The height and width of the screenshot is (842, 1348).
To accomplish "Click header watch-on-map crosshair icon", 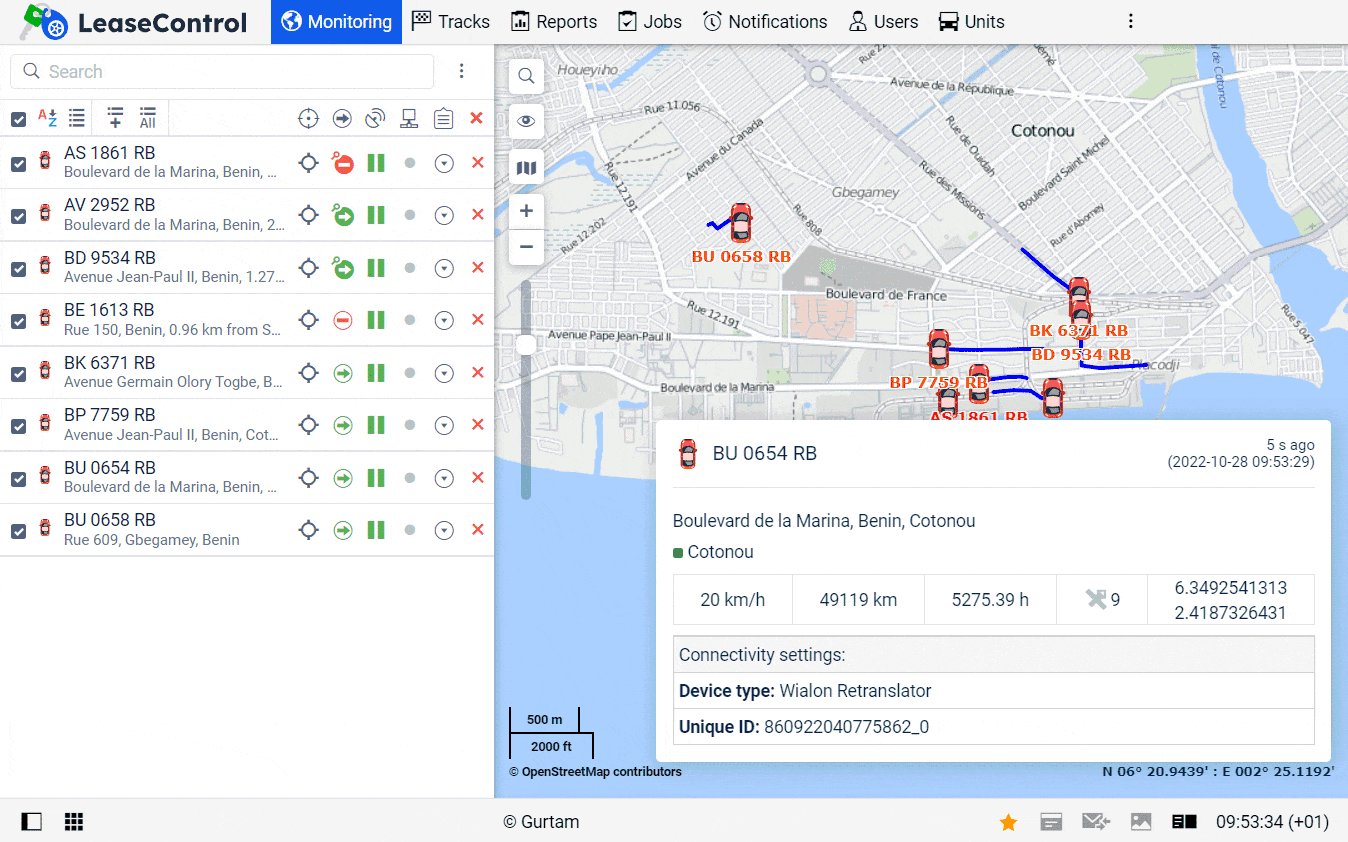I will 309,119.
